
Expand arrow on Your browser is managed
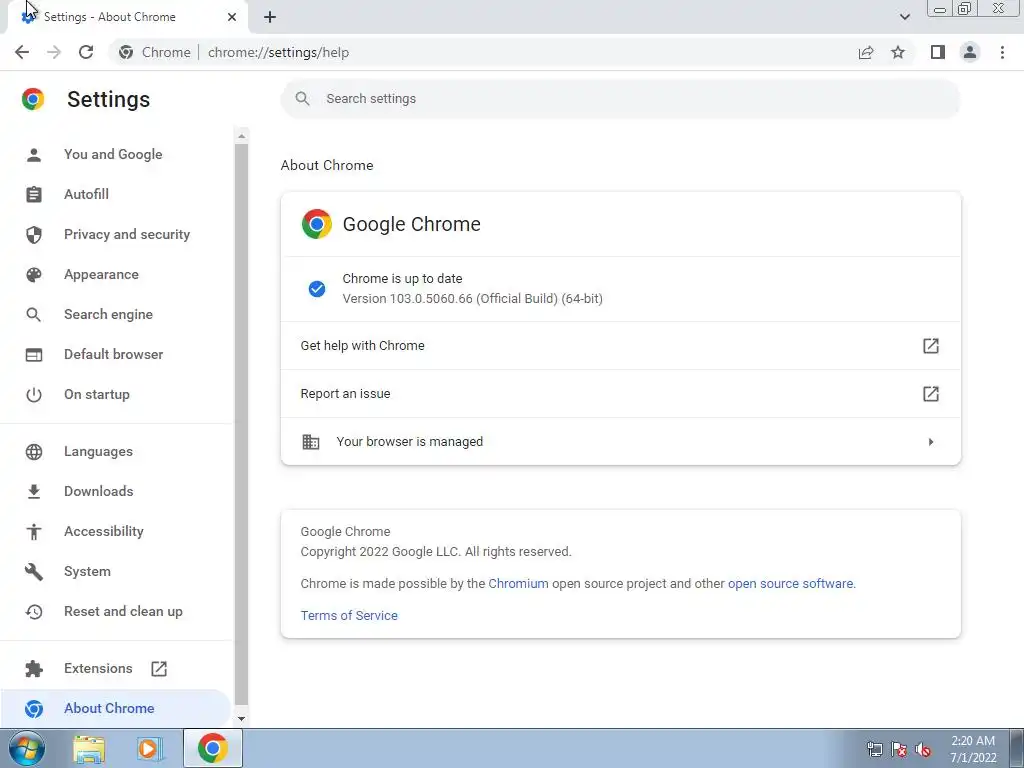(x=931, y=442)
